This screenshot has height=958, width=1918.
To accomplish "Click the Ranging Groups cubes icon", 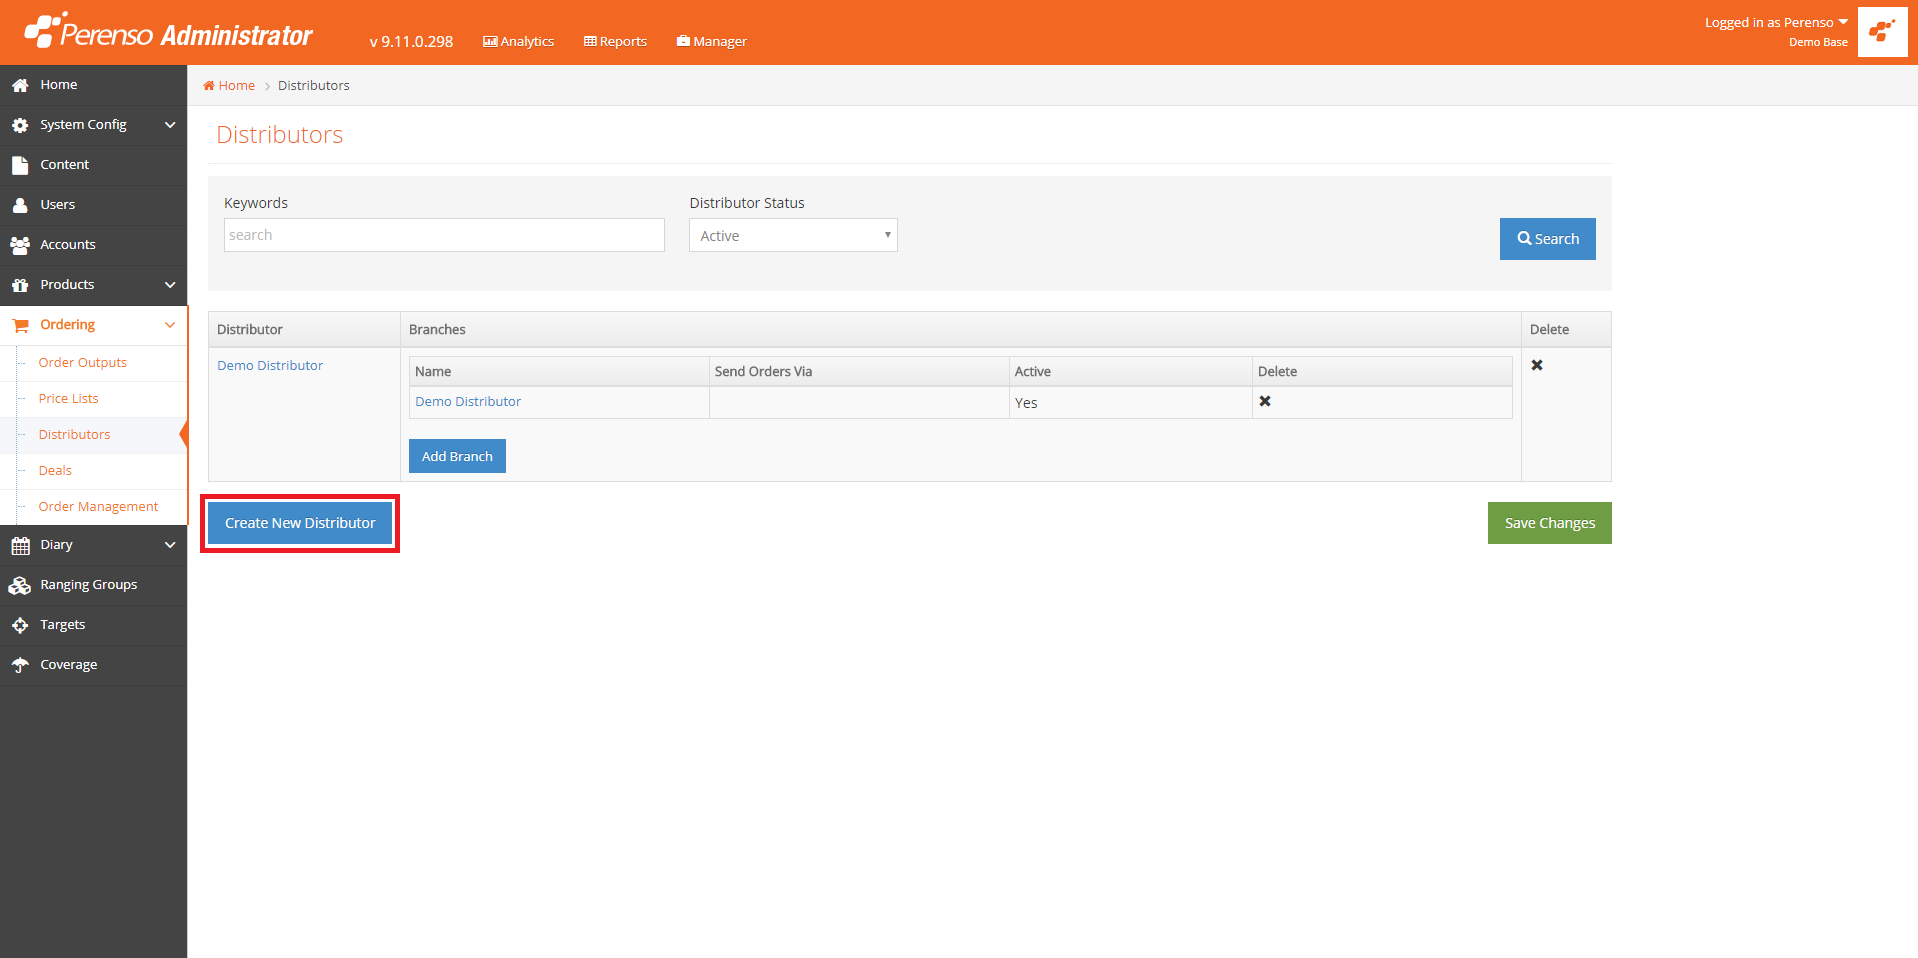I will [20, 585].
